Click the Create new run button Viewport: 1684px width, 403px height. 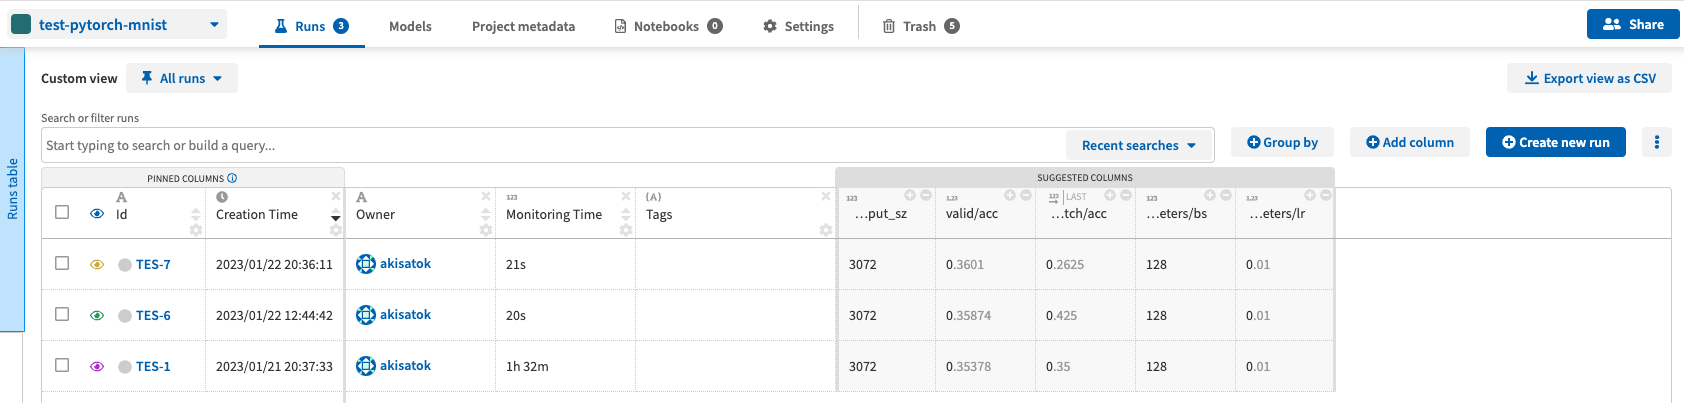pos(1556,142)
